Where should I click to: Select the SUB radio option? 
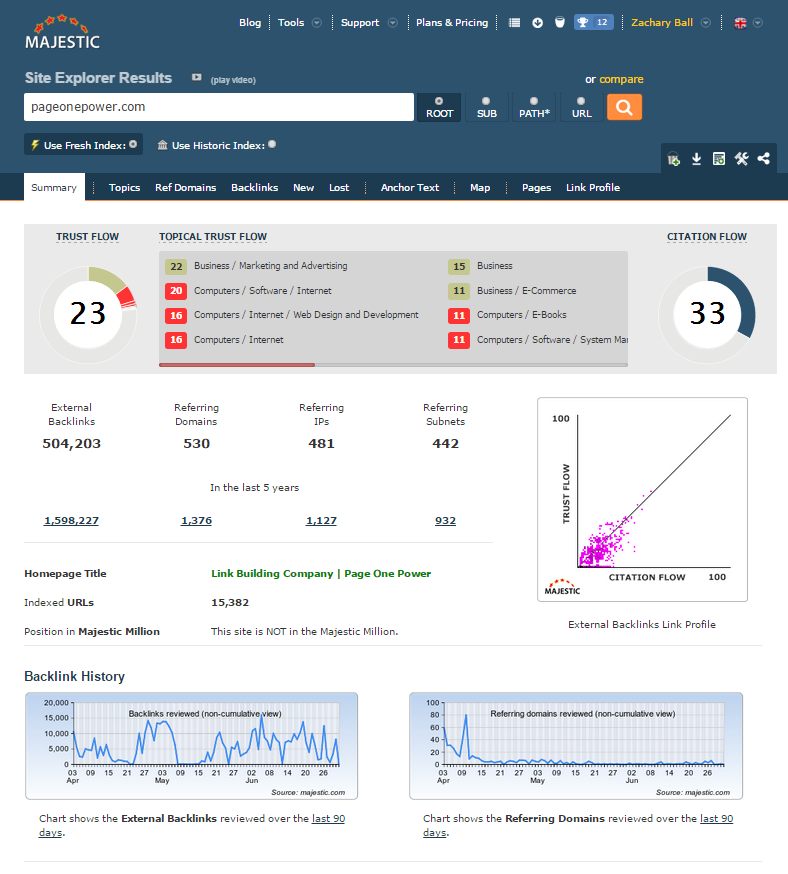pyautogui.click(x=486, y=101)
